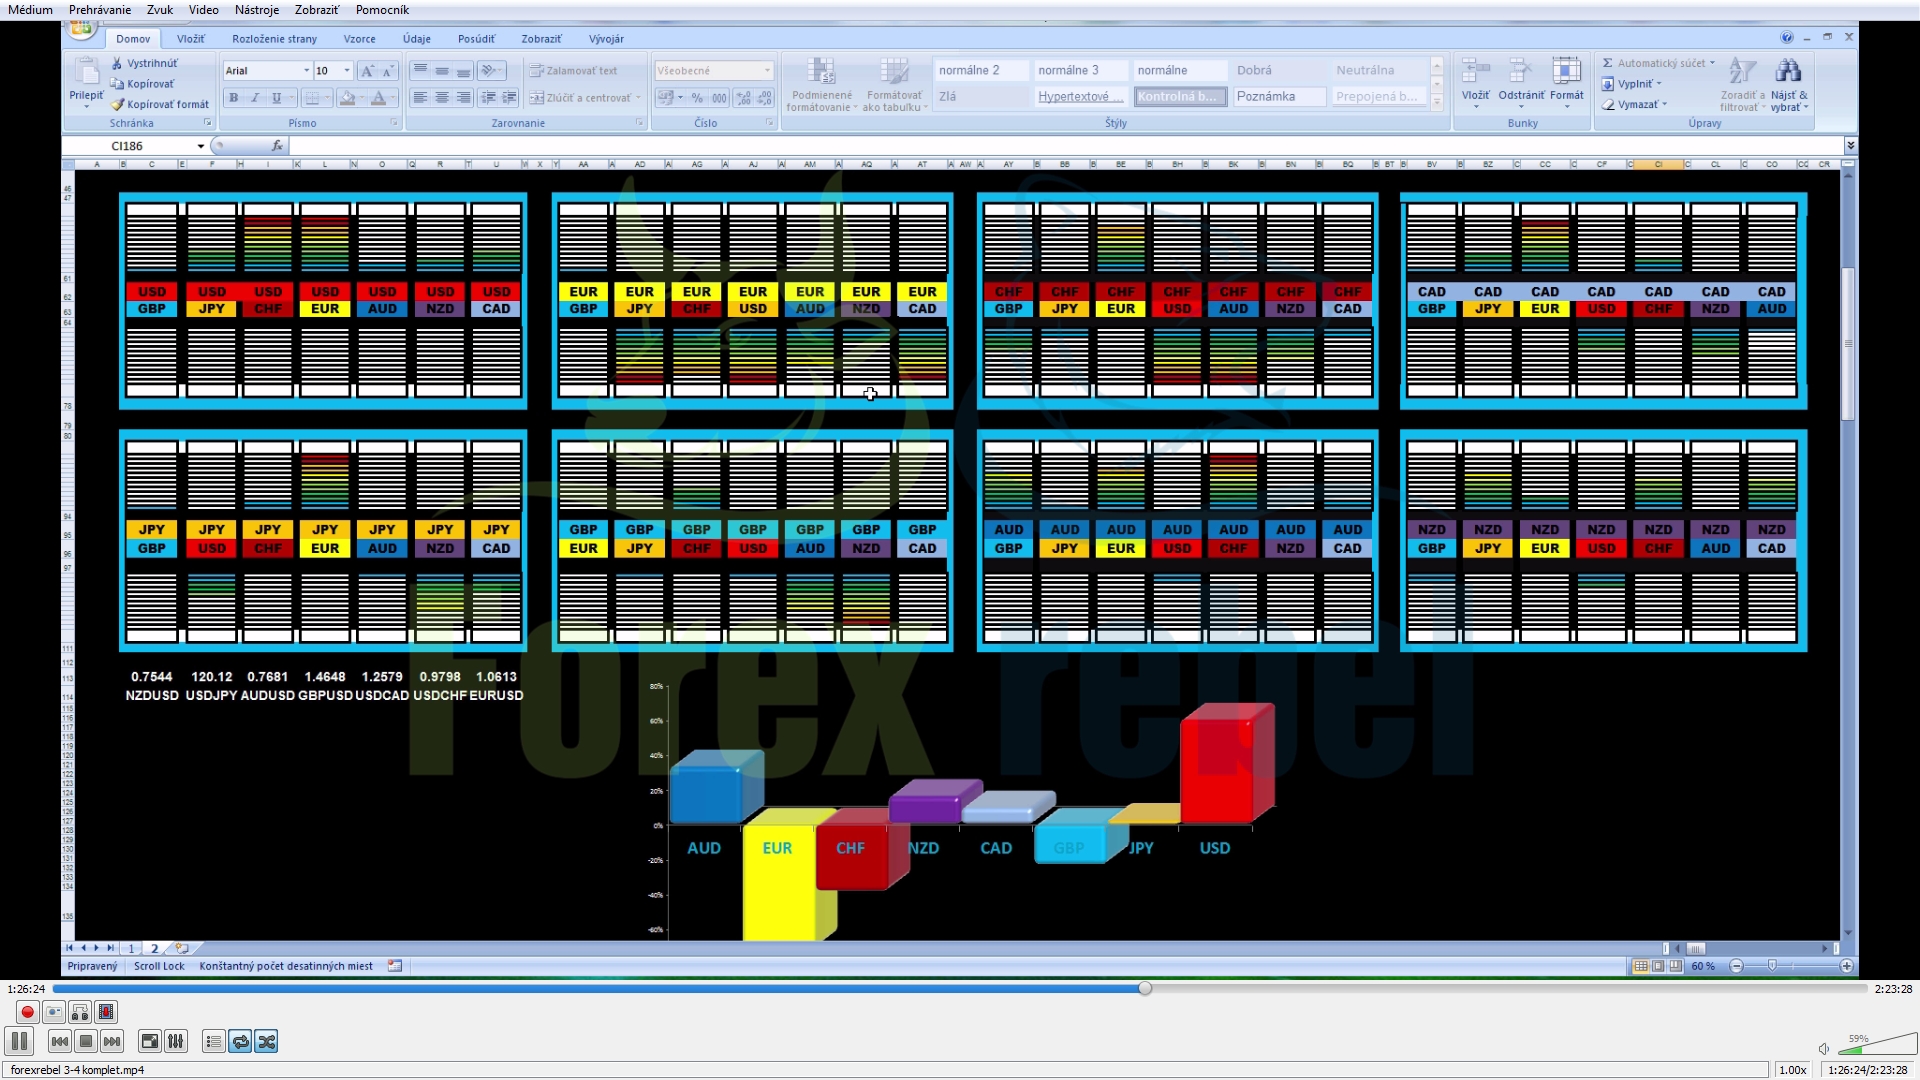
Task: Show the playlist with the list icon
Action: coord(213,1041)
